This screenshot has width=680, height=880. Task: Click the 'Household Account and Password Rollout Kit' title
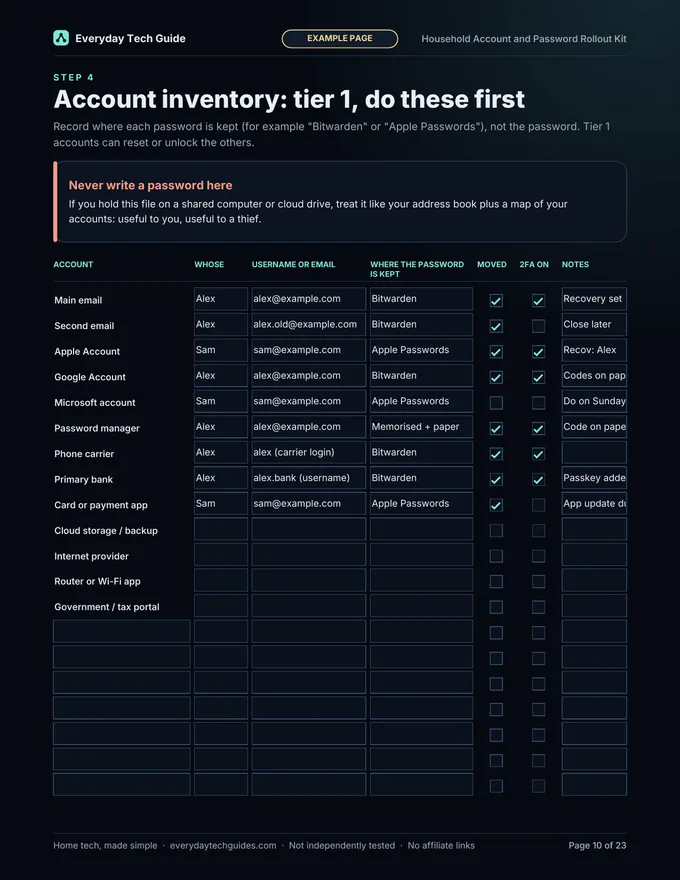524,39
